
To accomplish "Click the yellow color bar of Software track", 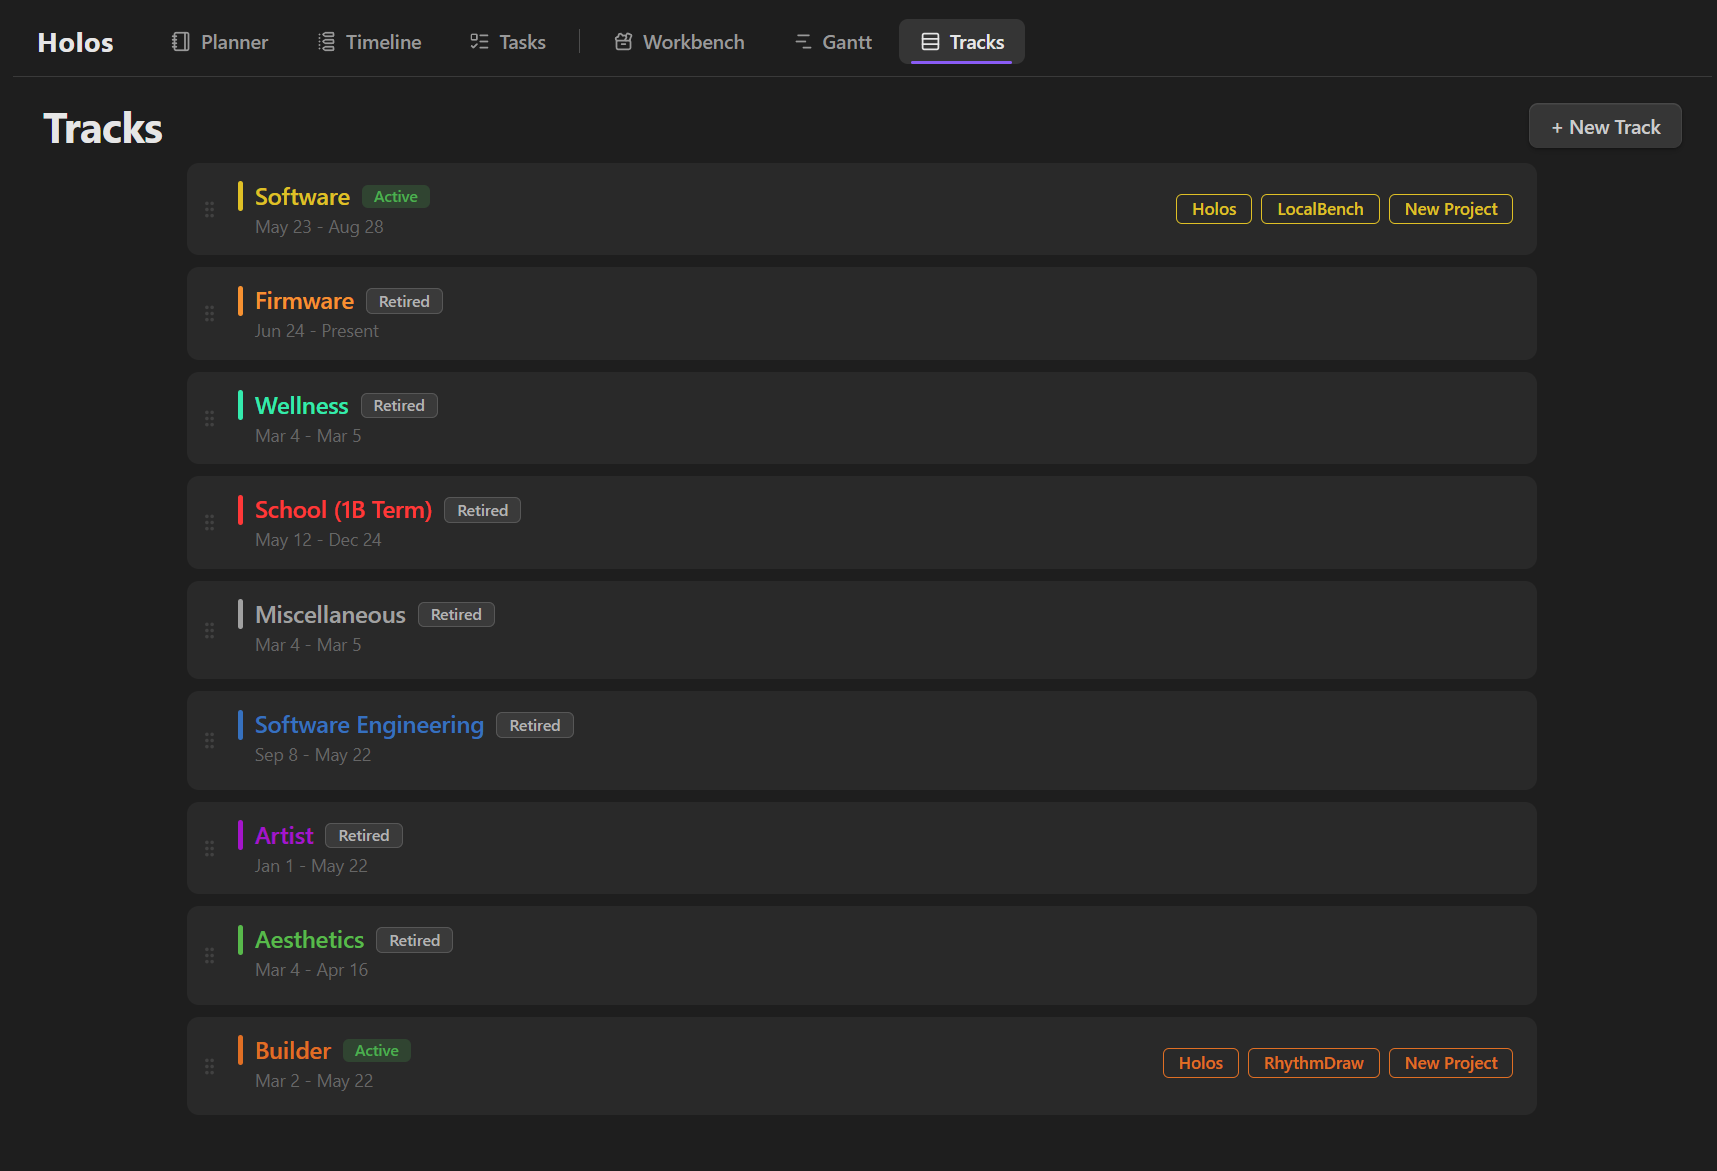I will (240, 196).
